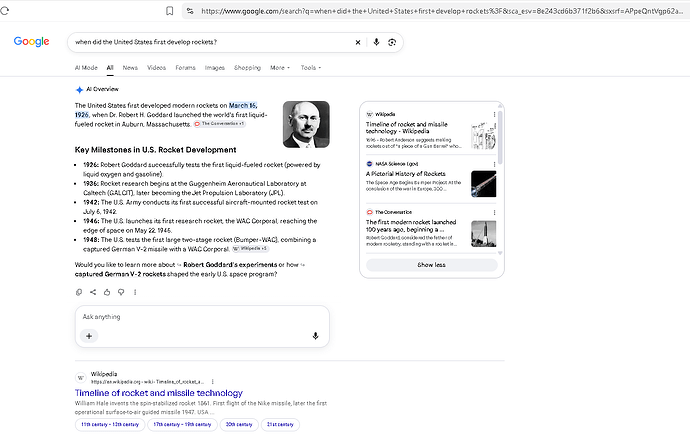Switch to AI Mode tab
Screen dimensions: 690x436
86,68
